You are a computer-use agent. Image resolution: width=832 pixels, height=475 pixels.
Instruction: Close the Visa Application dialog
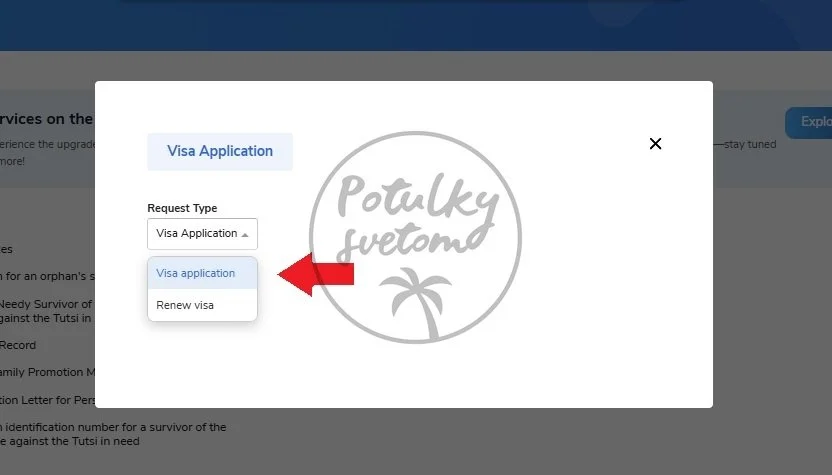click(x=655, y=144)
